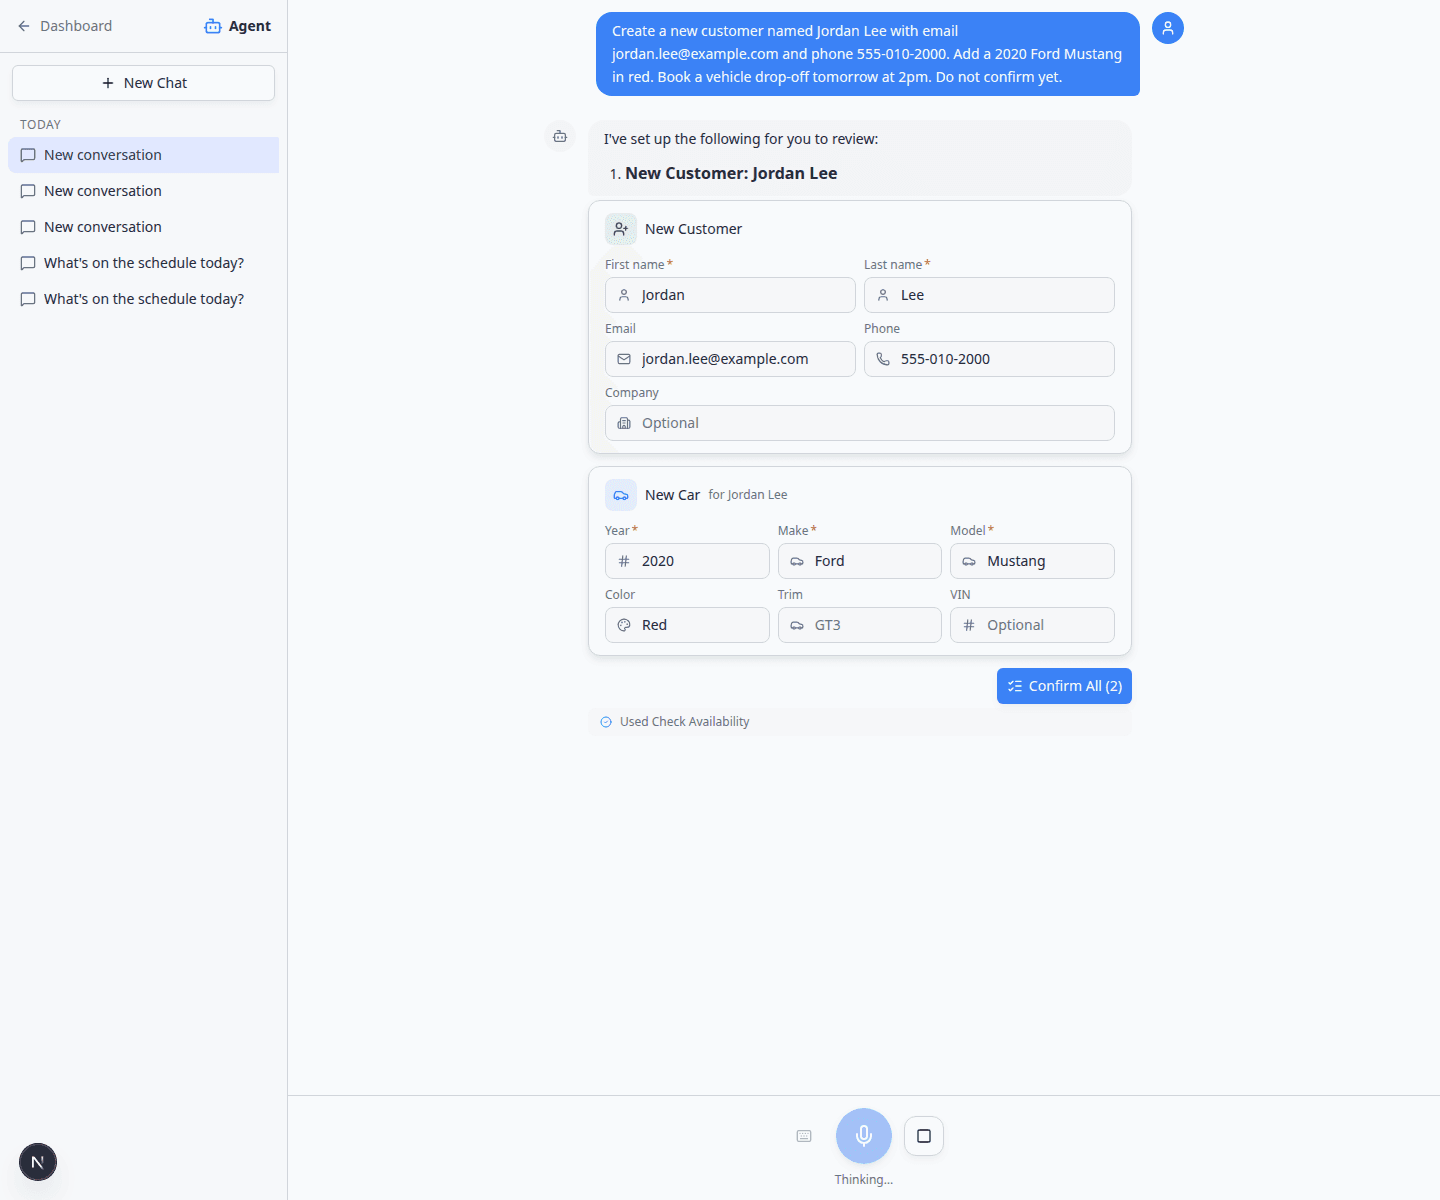Start a New Chat
1440x1200 pixels.
143,83
